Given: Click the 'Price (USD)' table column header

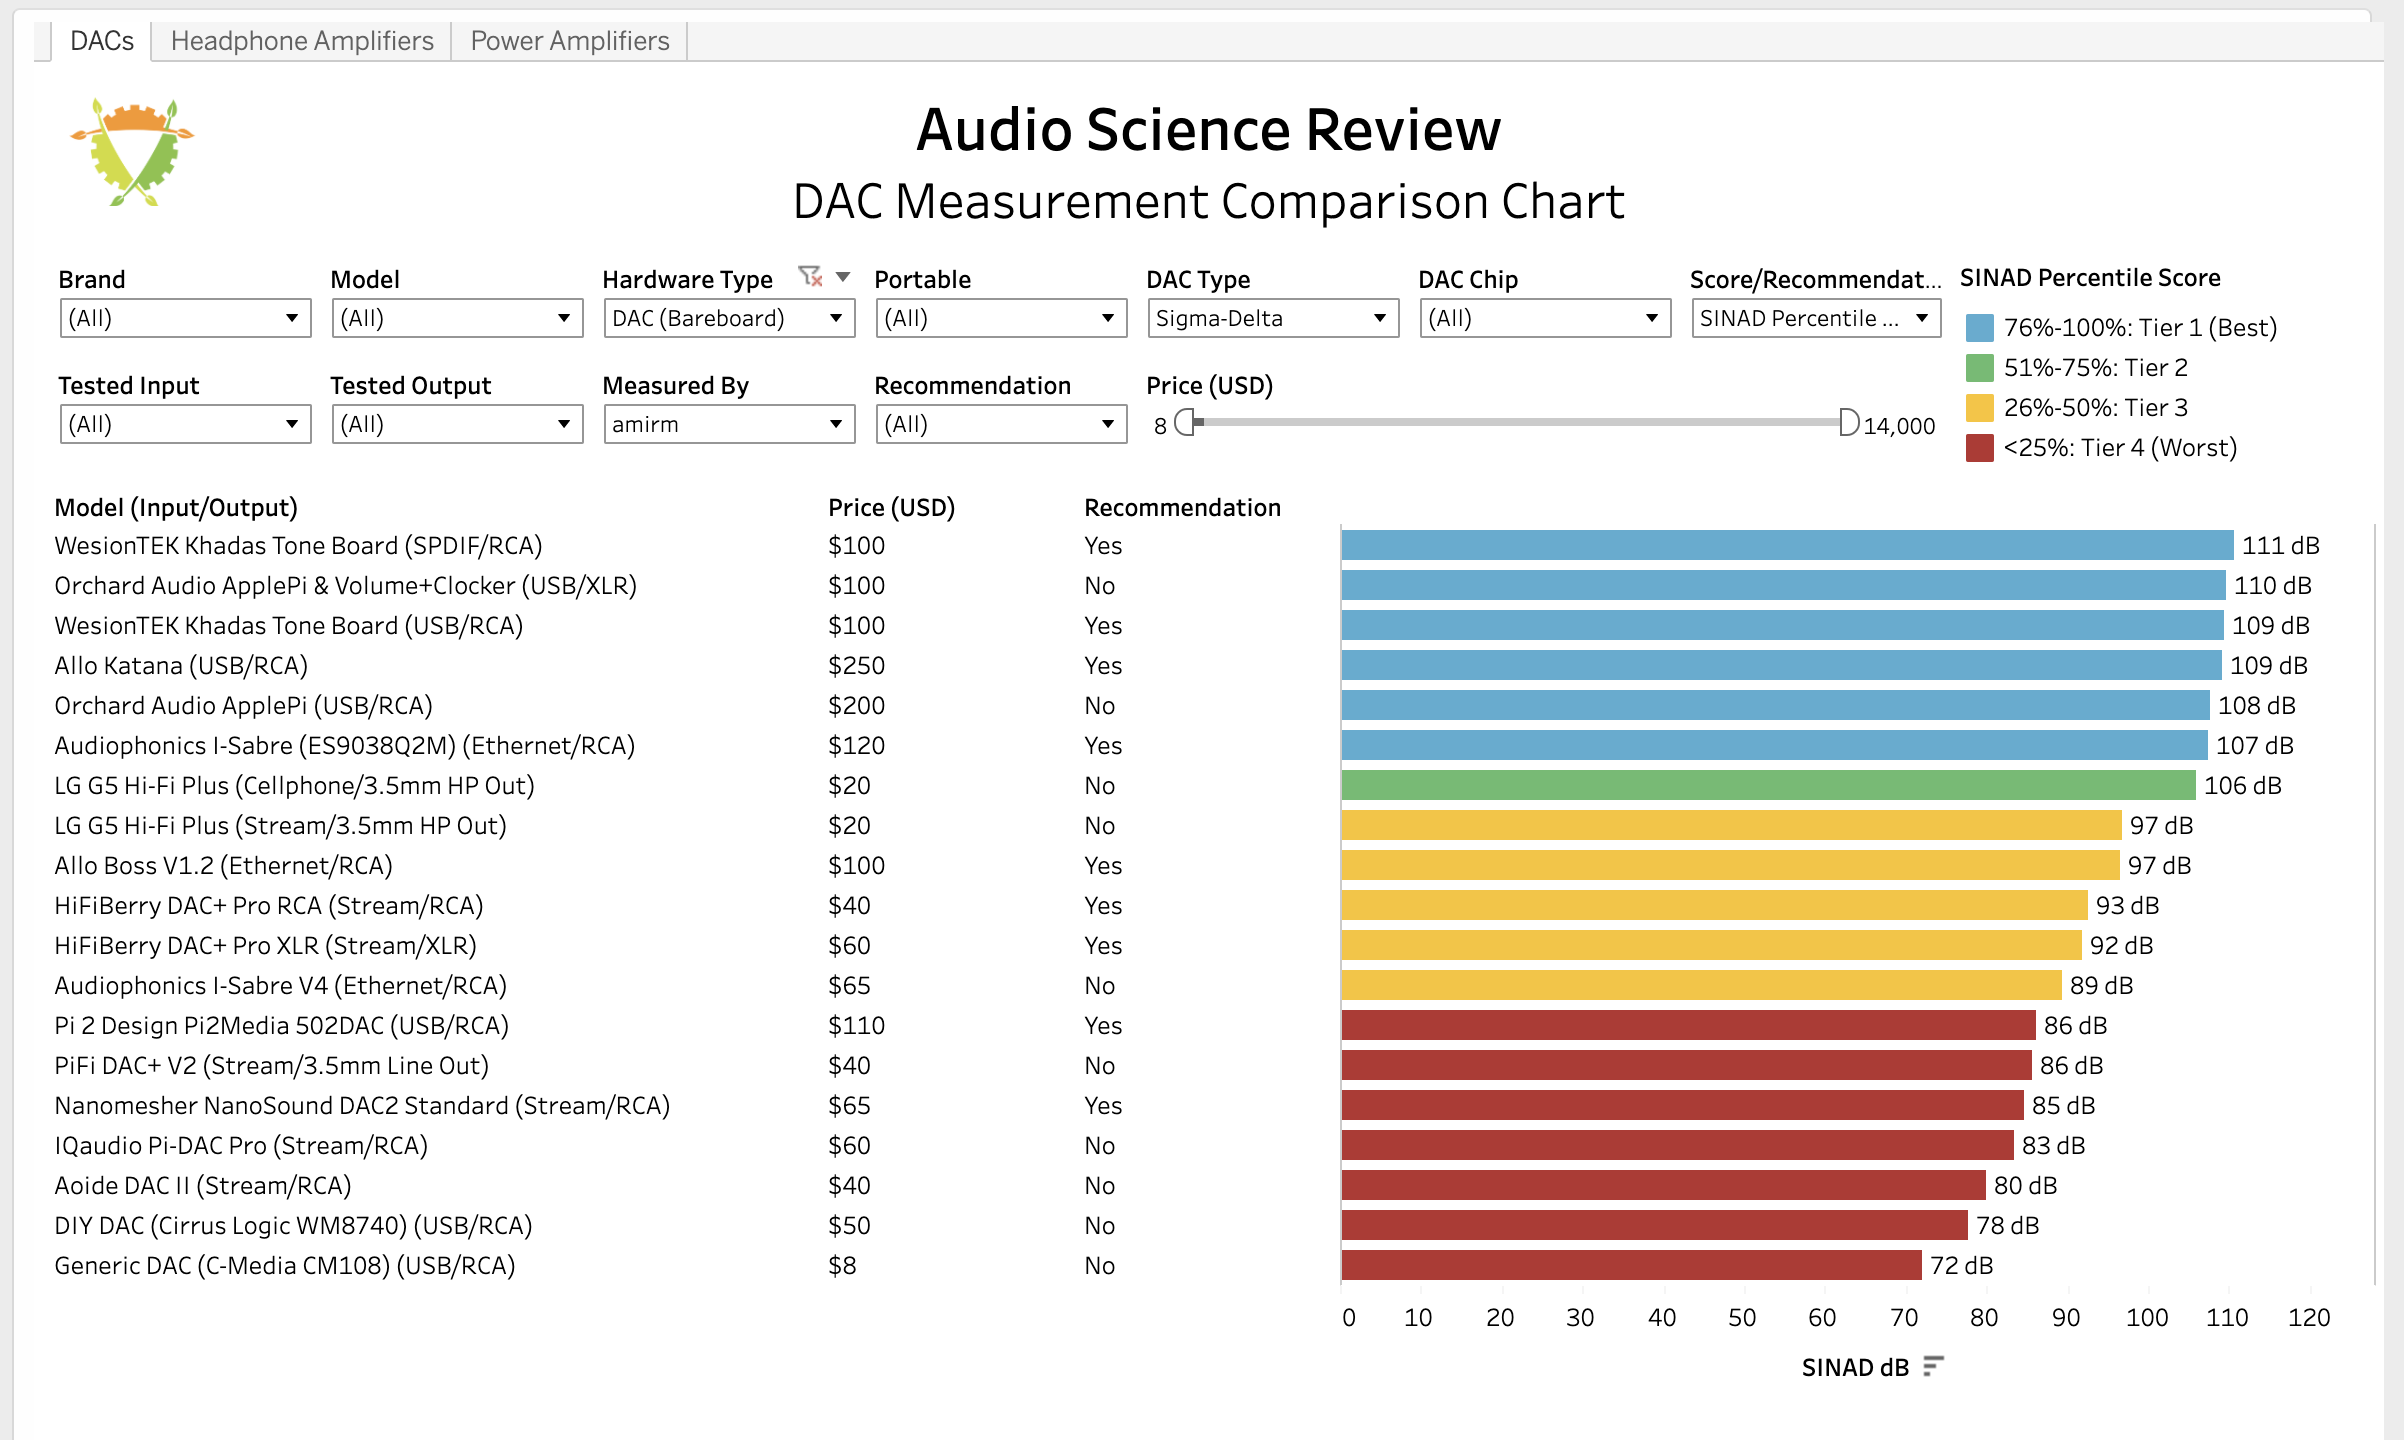Looking at the screenshot, I should point(891,508).
